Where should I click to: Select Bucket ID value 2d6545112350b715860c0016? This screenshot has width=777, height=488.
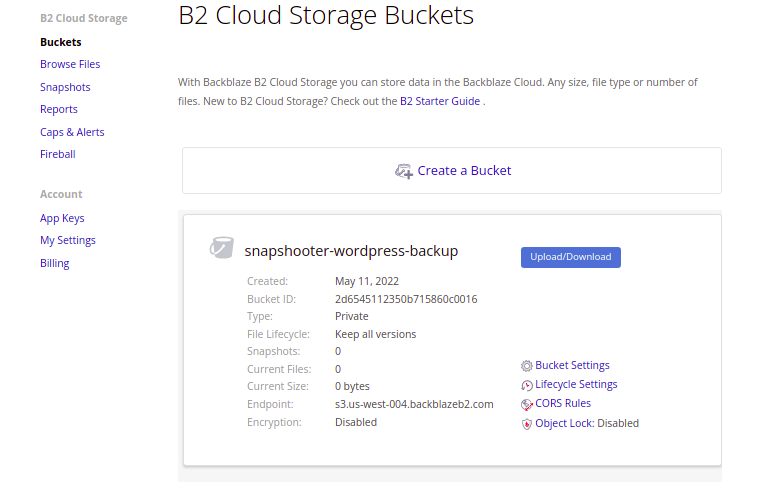point(406,299)
